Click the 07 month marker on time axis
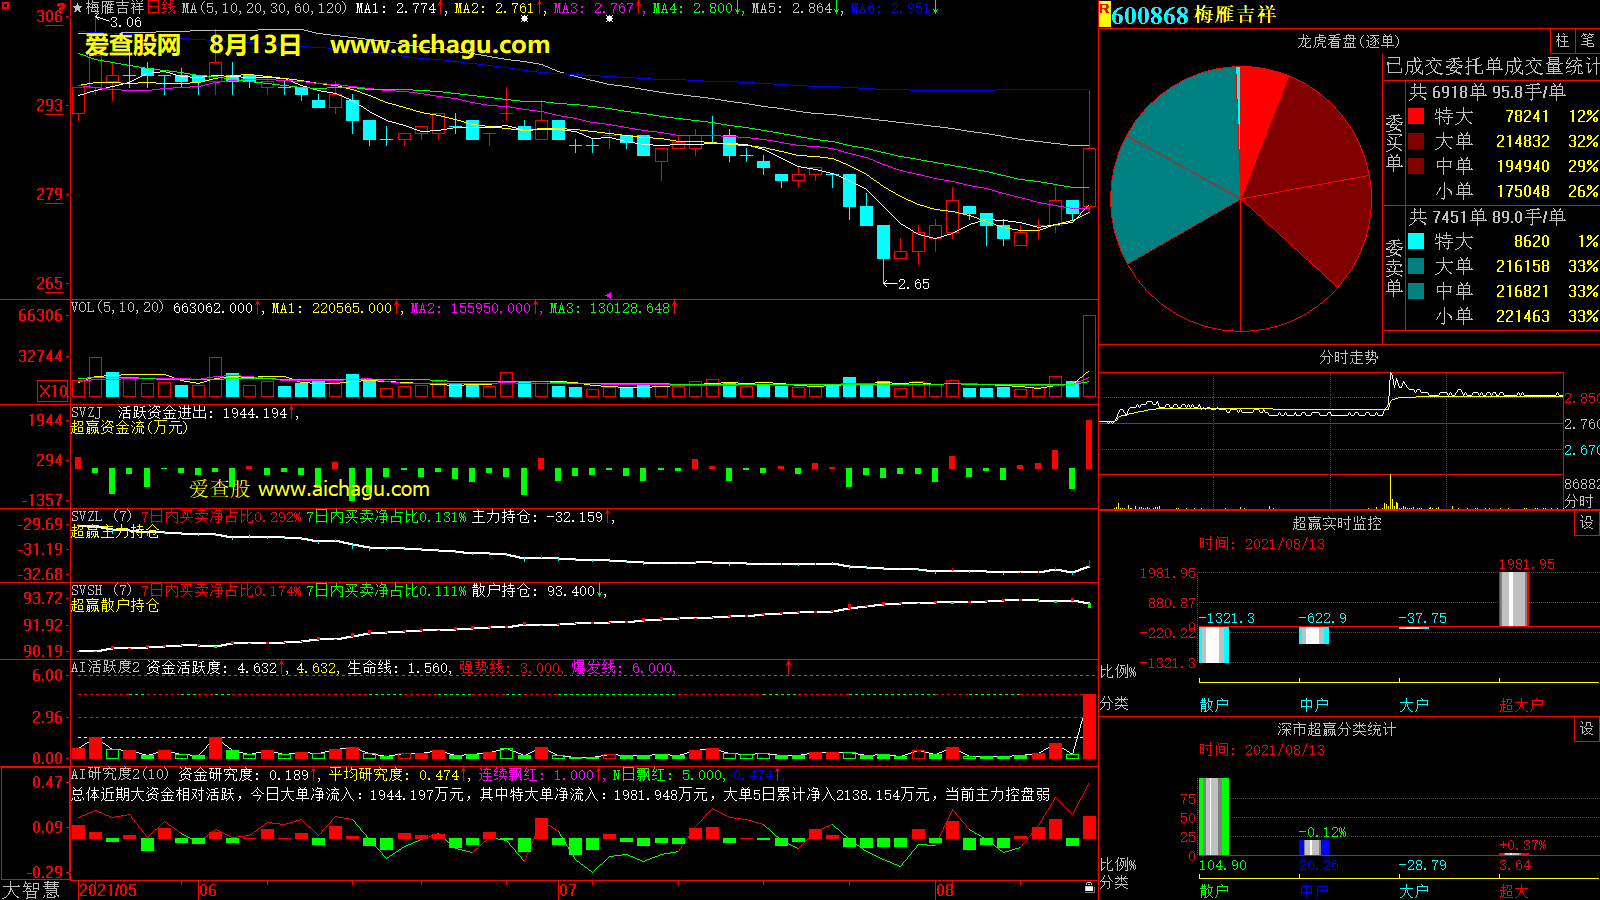This screenshot has height=900, width=1600. pos(567,890)
